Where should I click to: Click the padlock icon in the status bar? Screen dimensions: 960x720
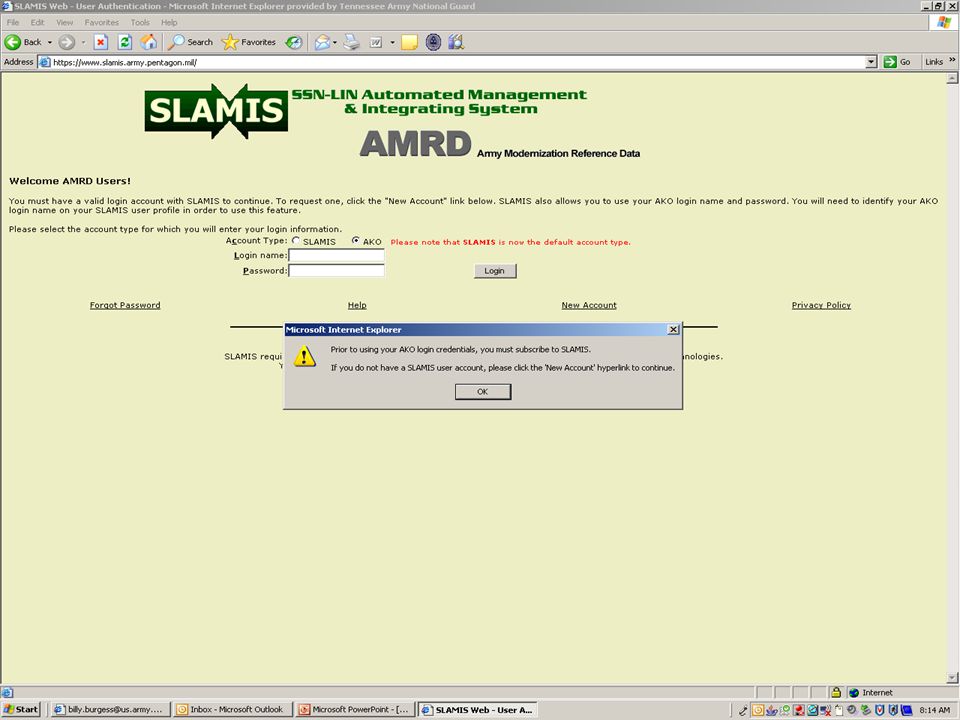pos(836,692)
